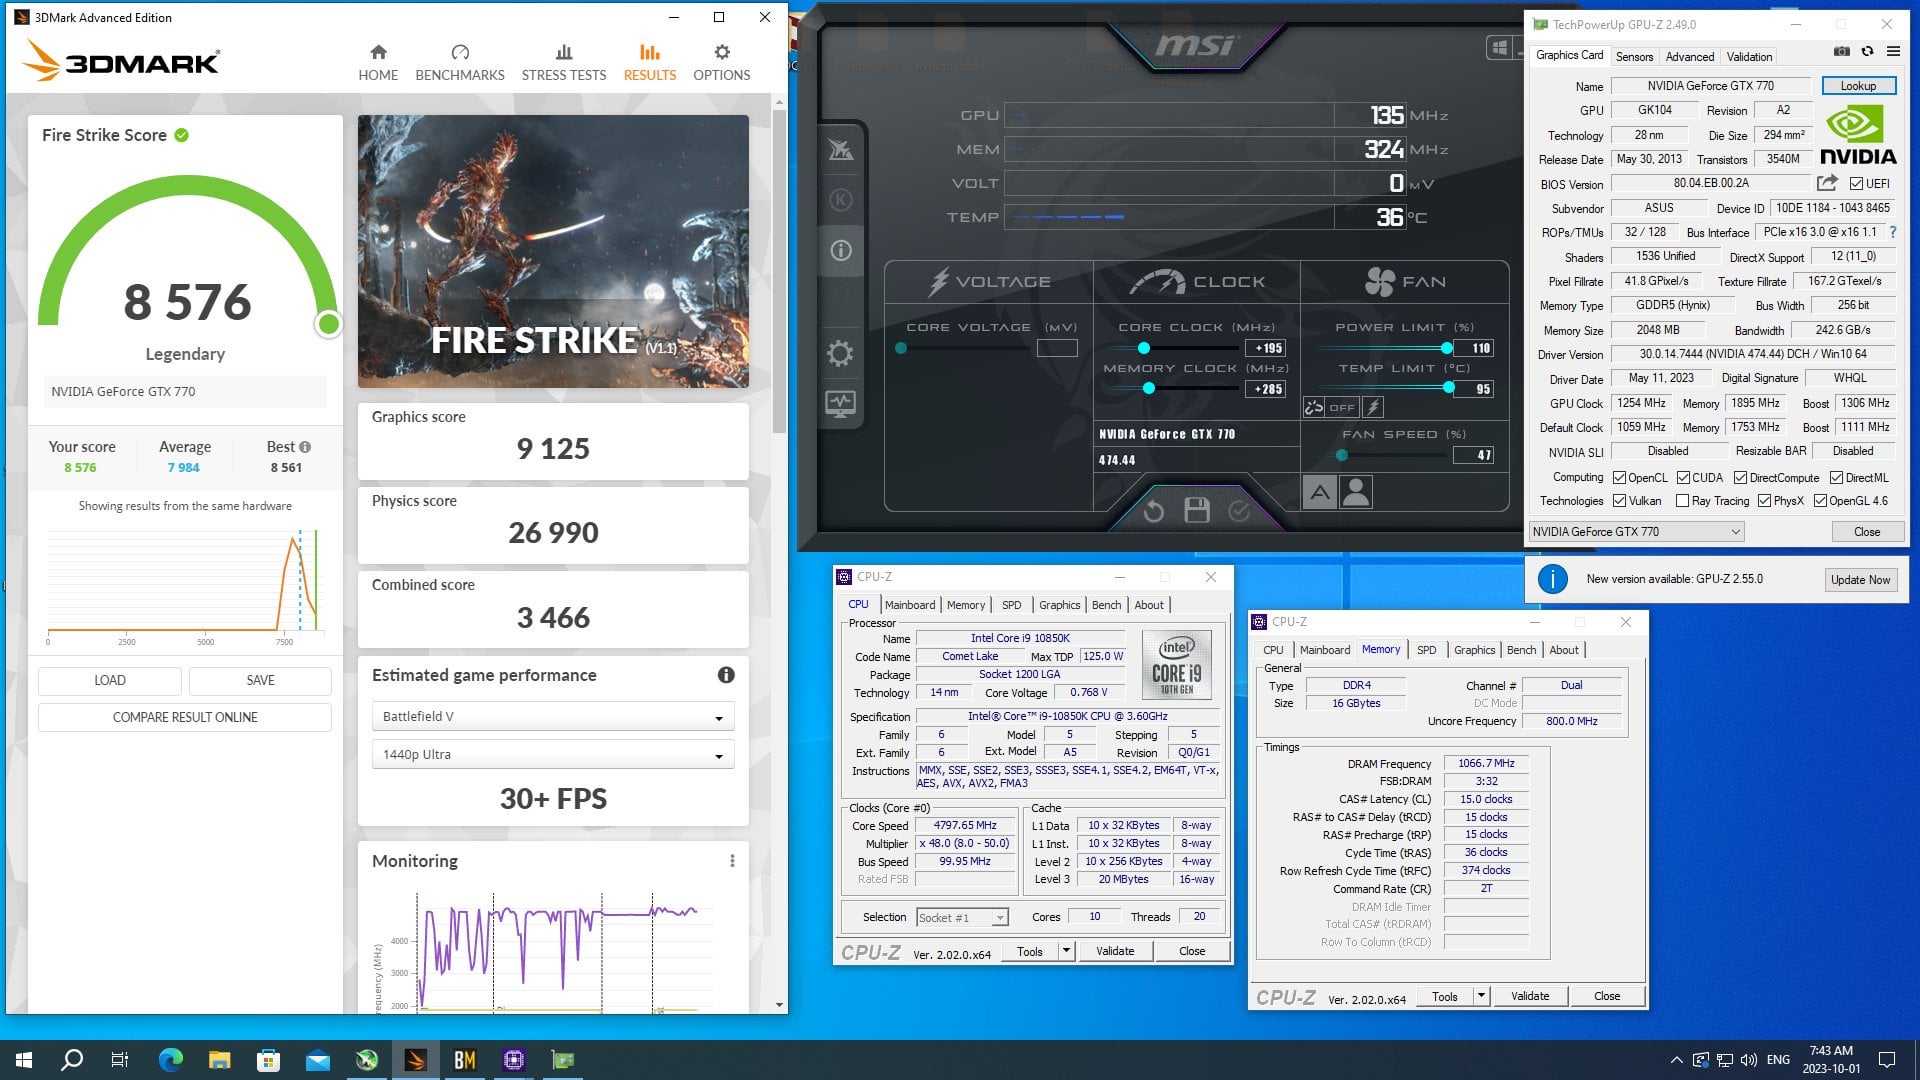The height and width of the screenshot is (1080, 1920).
Task: Expand Tools dropdown arrow in CPU-Z Memory window
Action: click(1481, 996)
